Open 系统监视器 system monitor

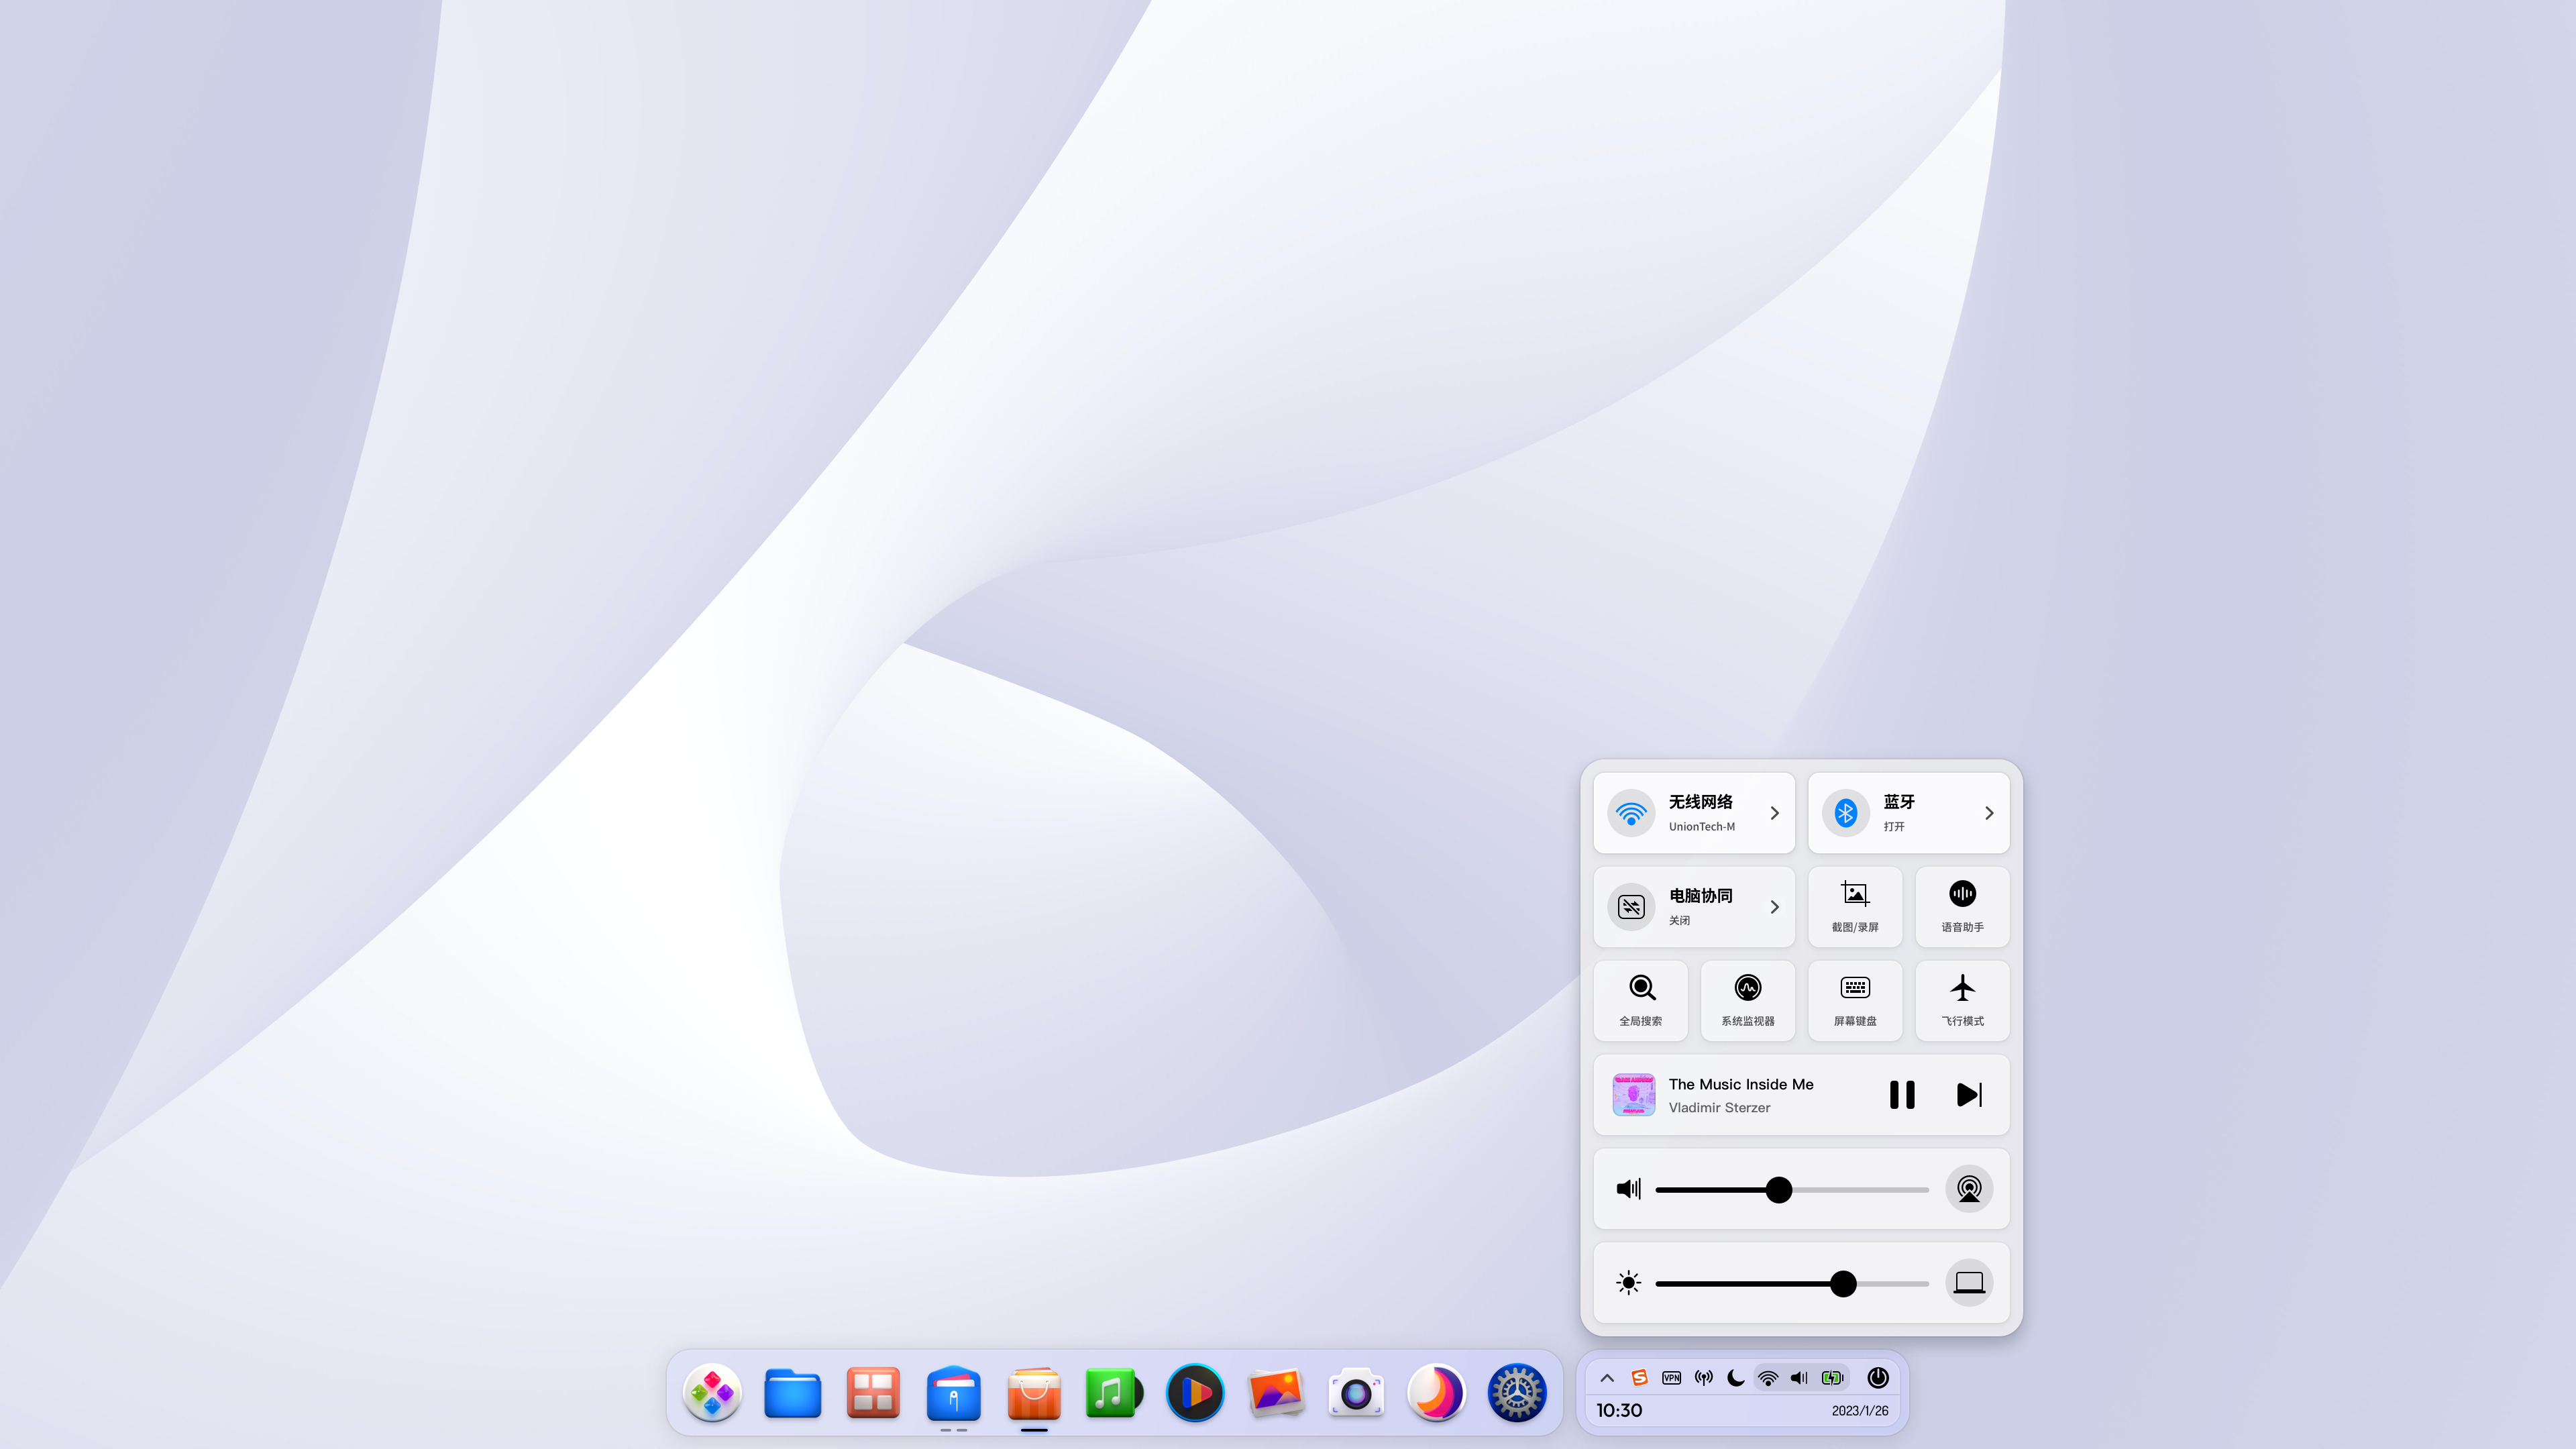(1748, 1001)
